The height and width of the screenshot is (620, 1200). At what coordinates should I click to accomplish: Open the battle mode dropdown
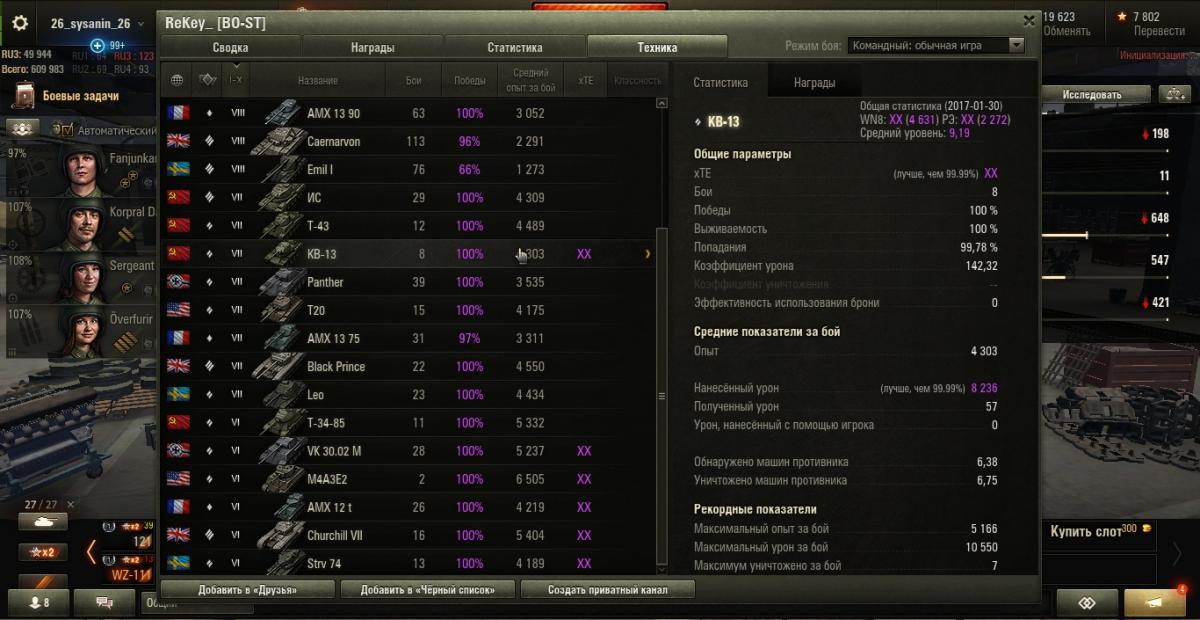click(x=936, y=45)
